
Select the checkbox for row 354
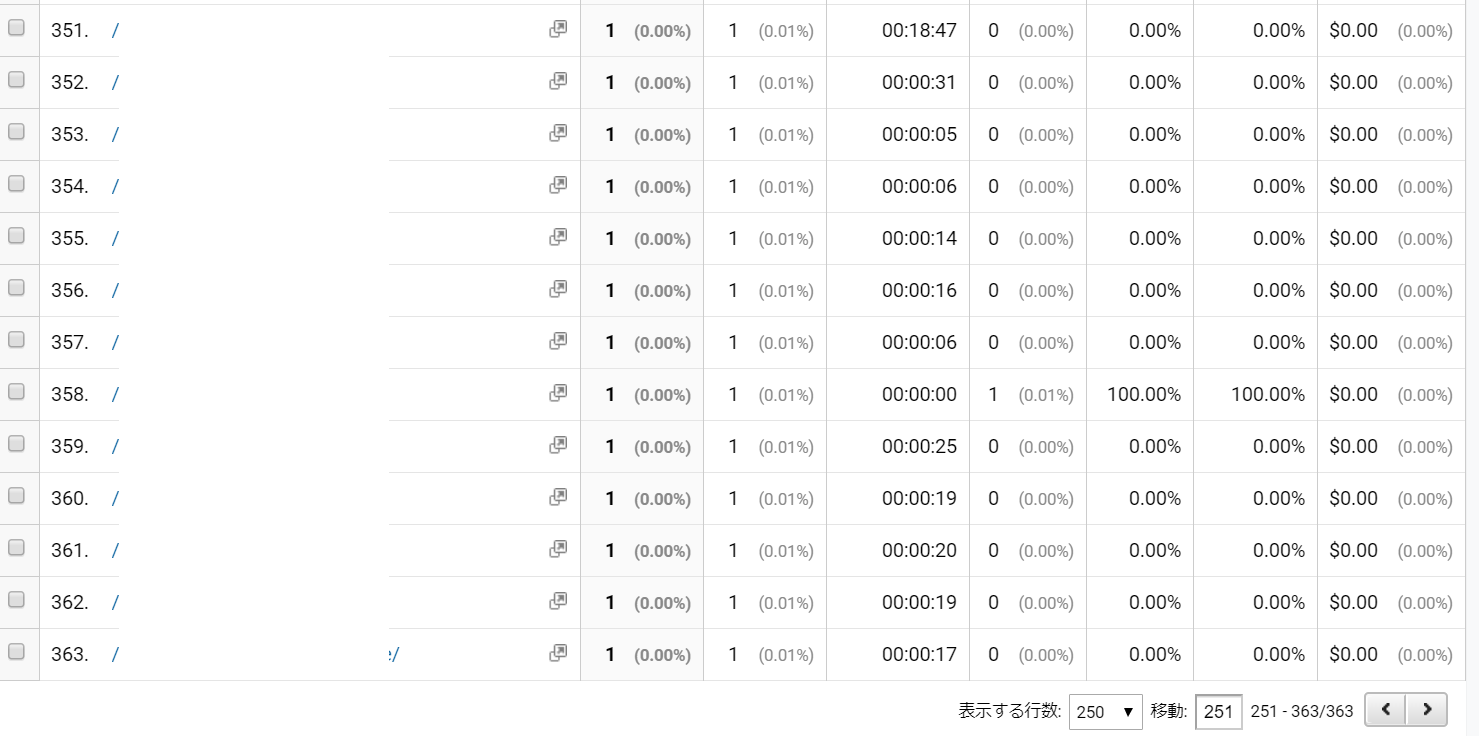[16, 184]
